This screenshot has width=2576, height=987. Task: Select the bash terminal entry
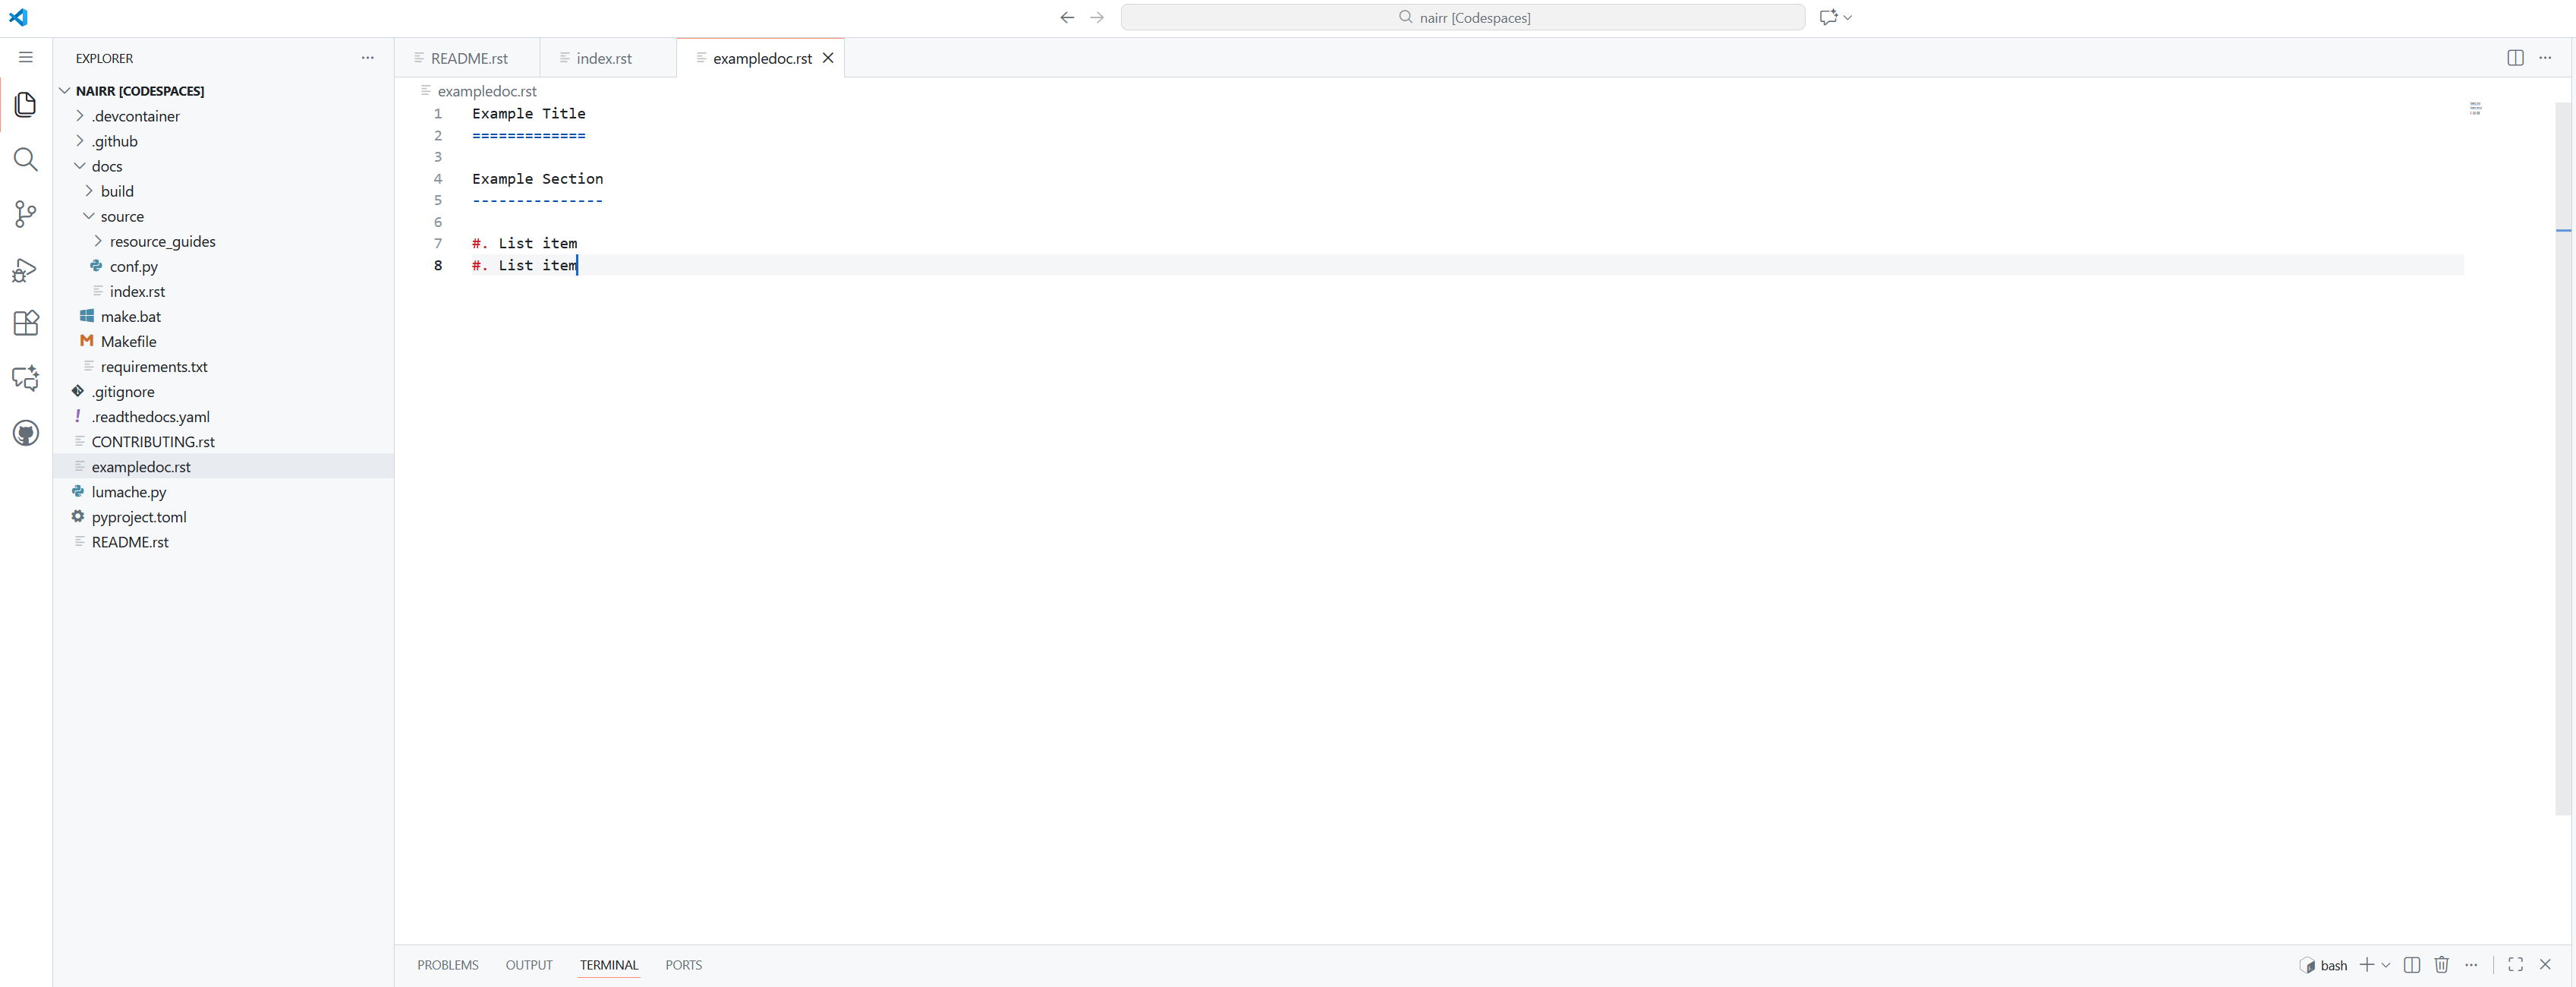[x=2323, y=965]
